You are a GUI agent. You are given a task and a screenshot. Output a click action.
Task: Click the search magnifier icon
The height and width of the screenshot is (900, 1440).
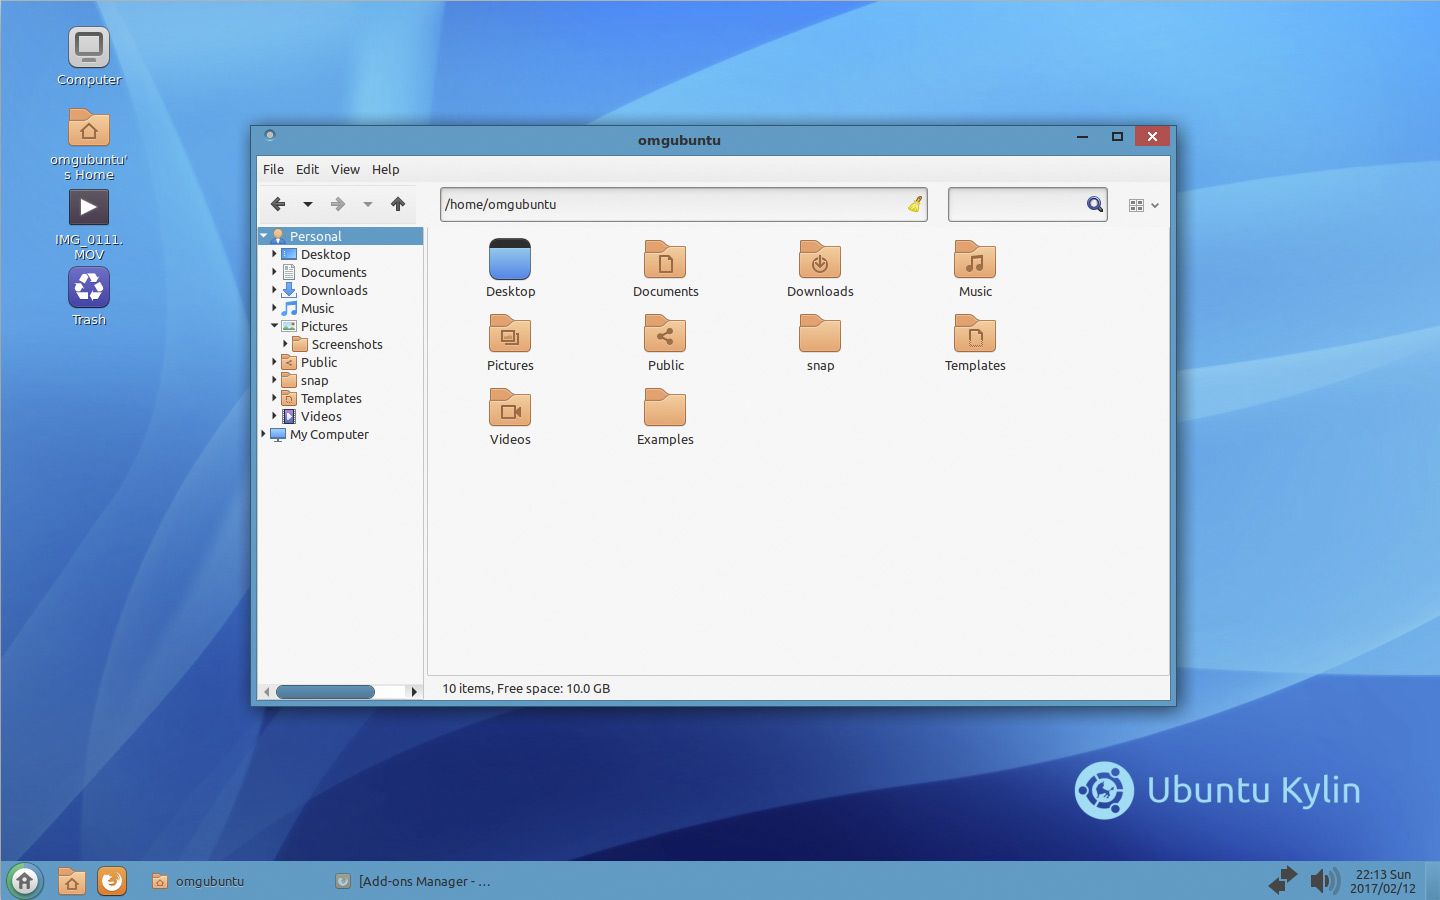(x=1095, y=204)
